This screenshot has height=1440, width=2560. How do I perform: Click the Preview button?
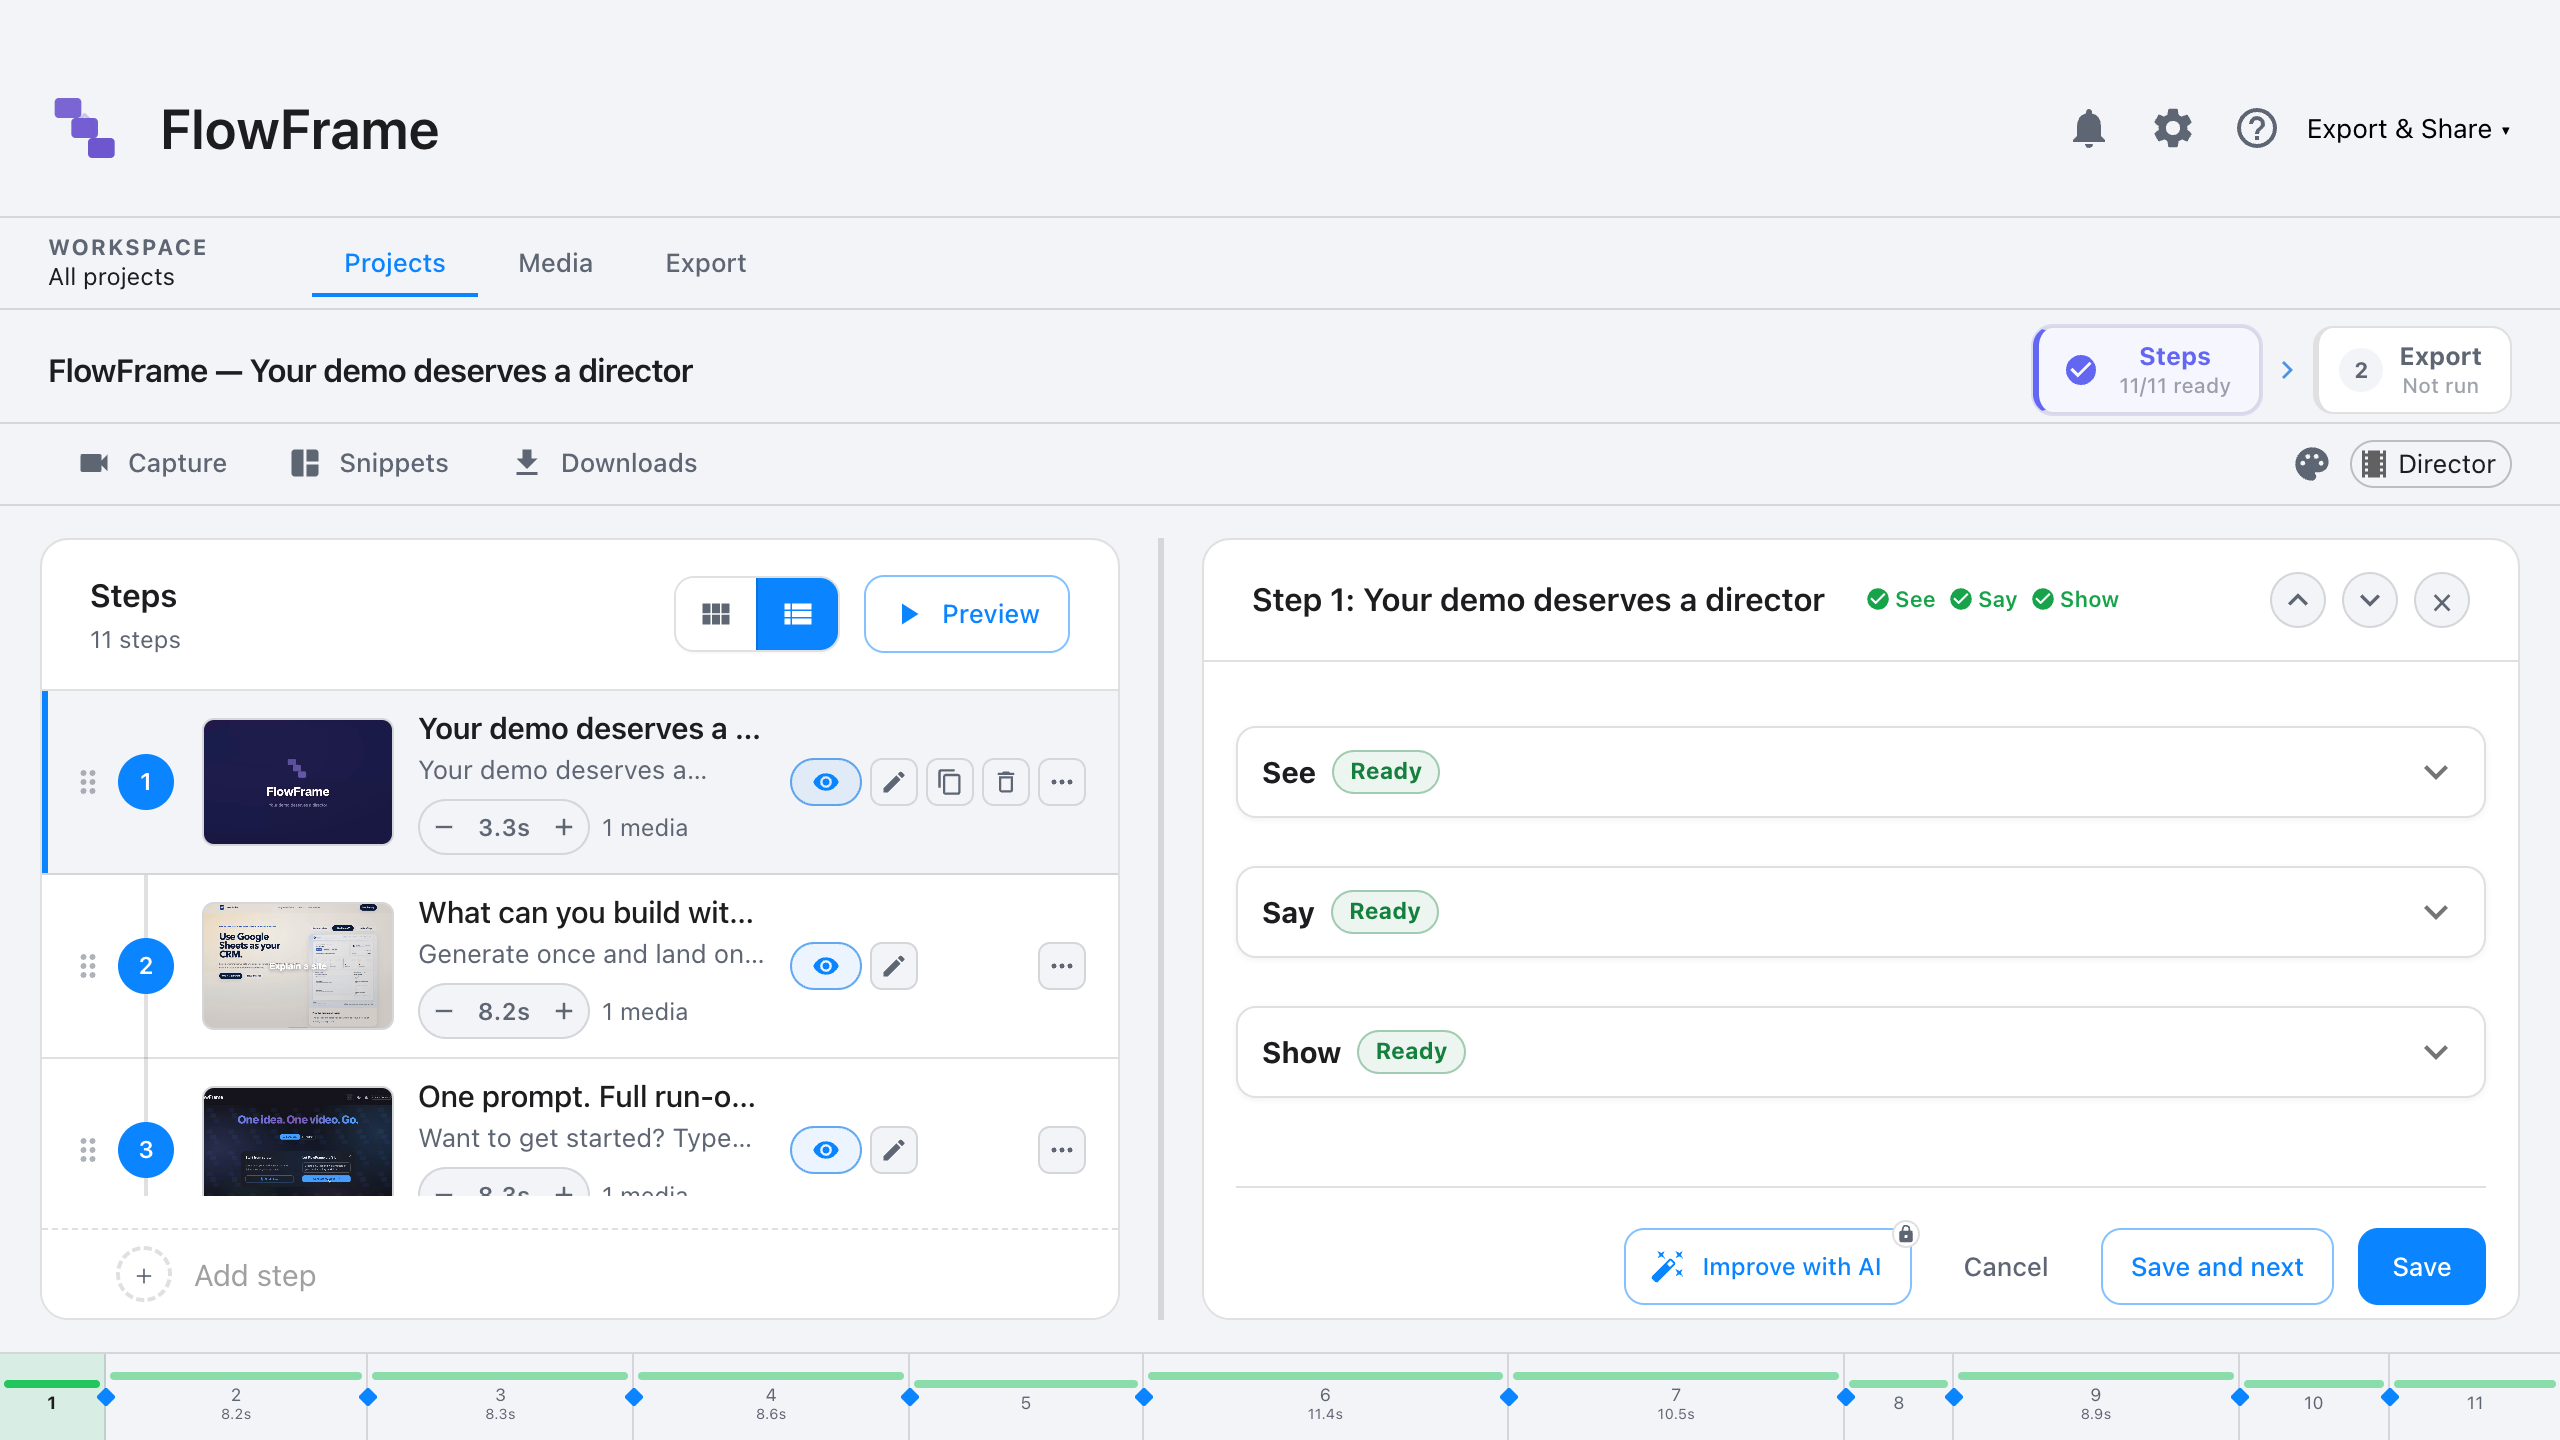(x=967, y=614)
